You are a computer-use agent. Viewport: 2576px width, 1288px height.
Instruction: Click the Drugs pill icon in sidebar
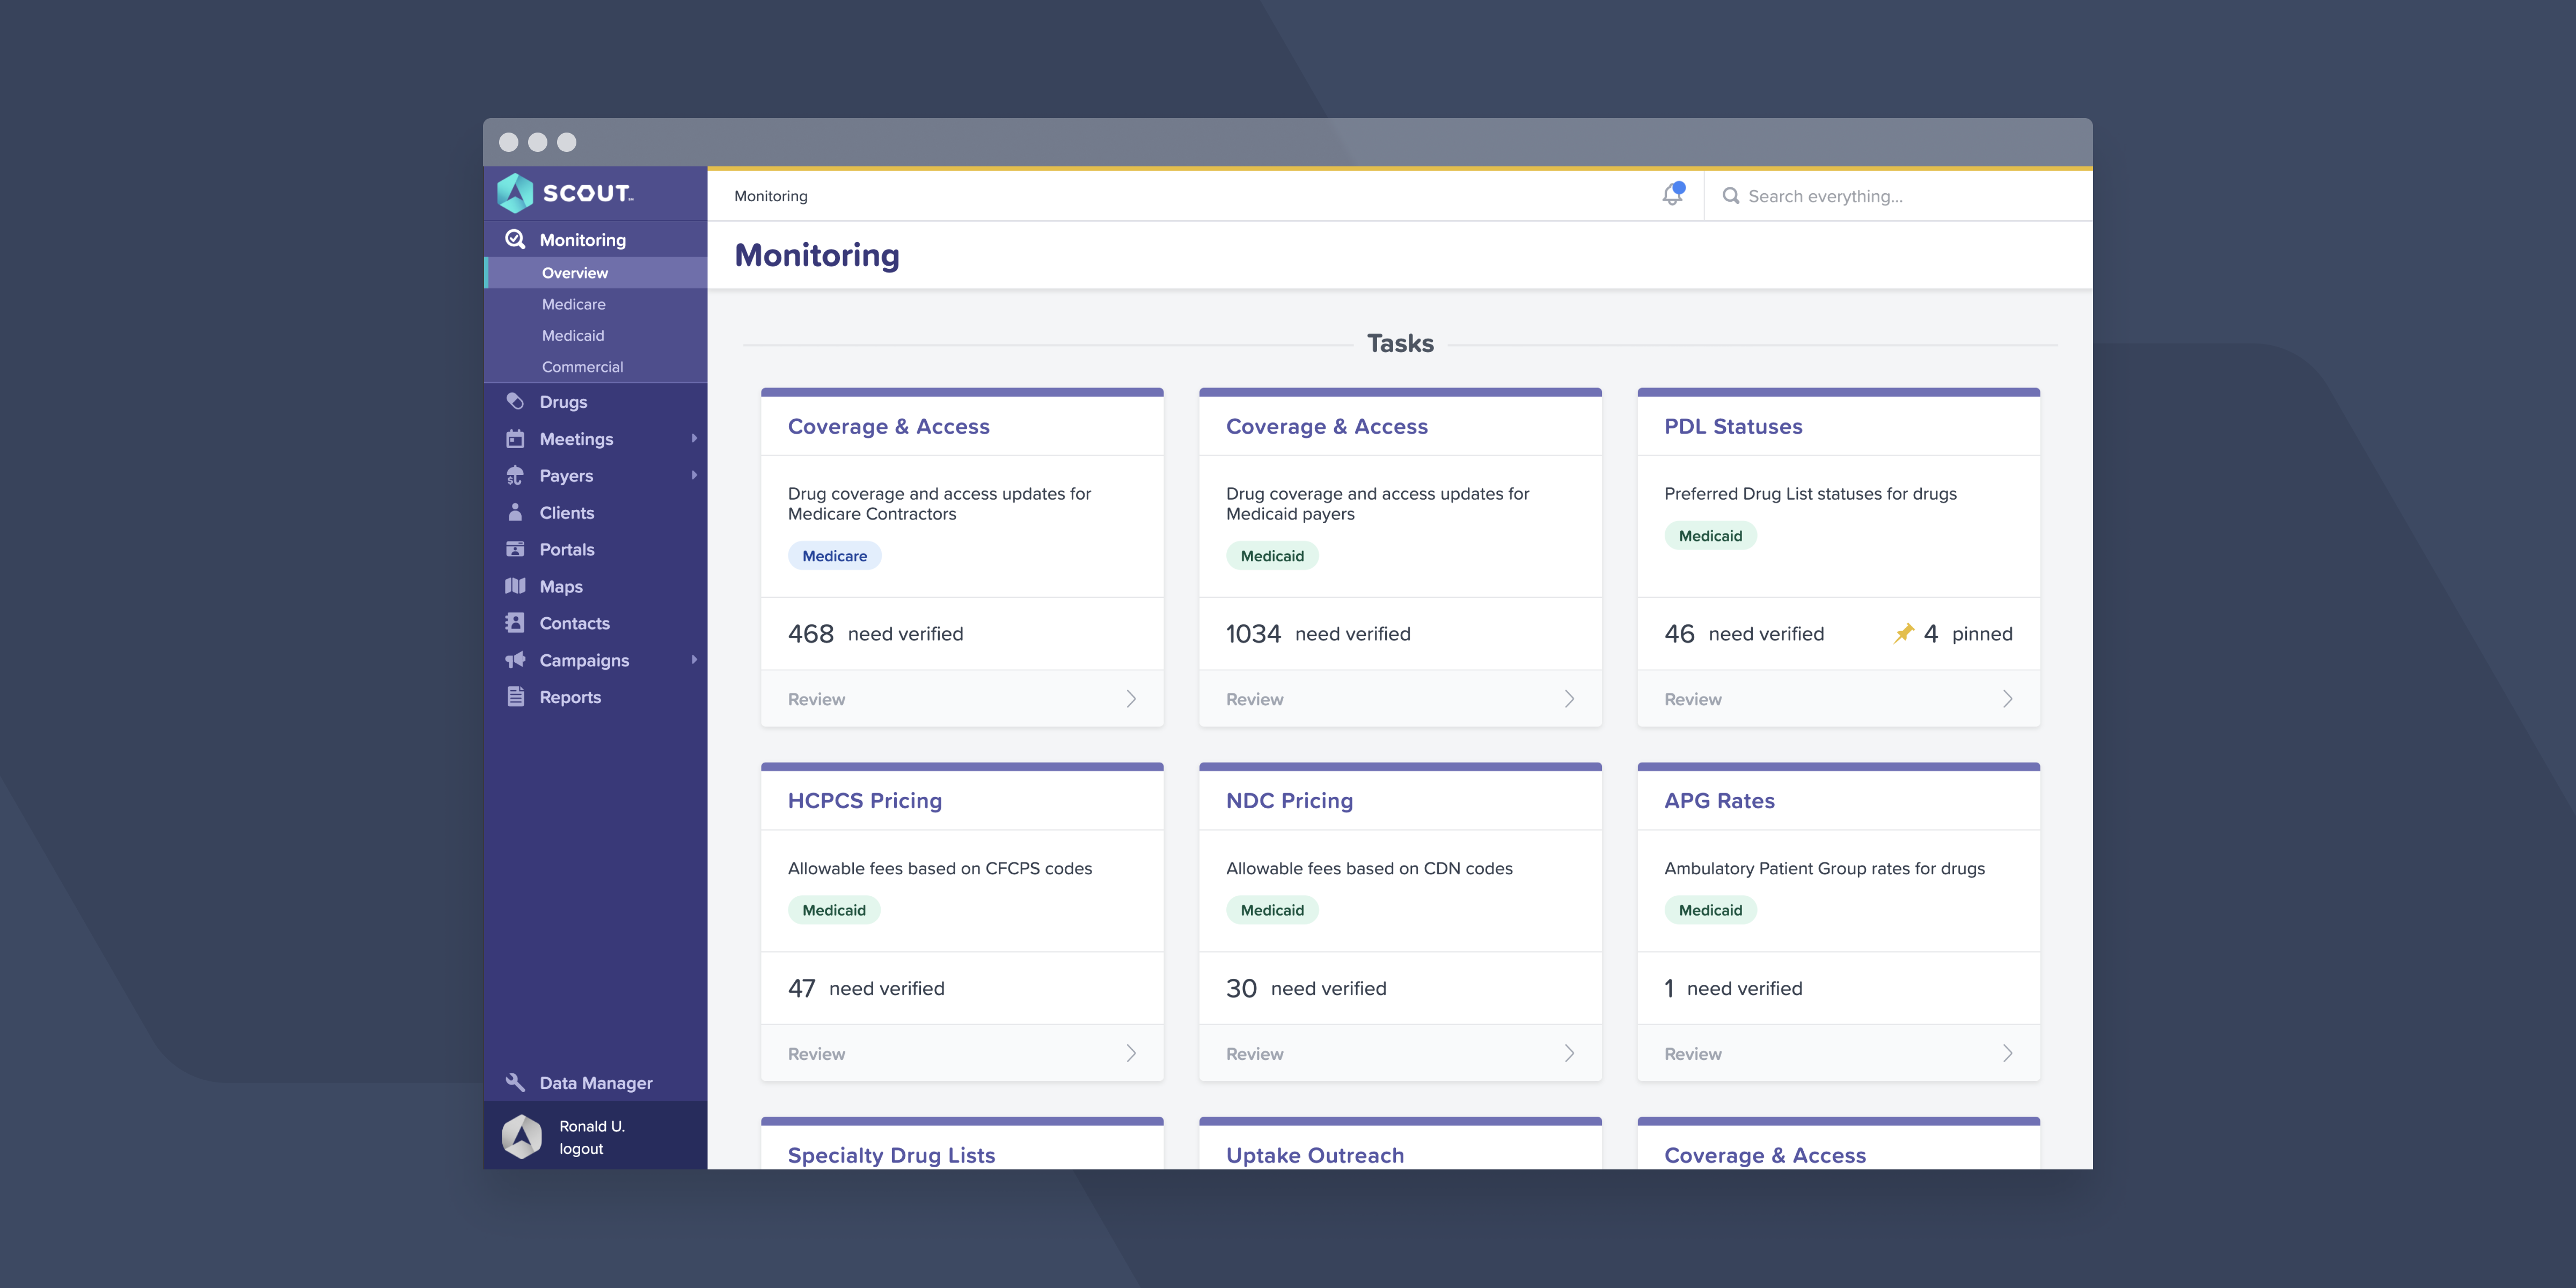515,401
